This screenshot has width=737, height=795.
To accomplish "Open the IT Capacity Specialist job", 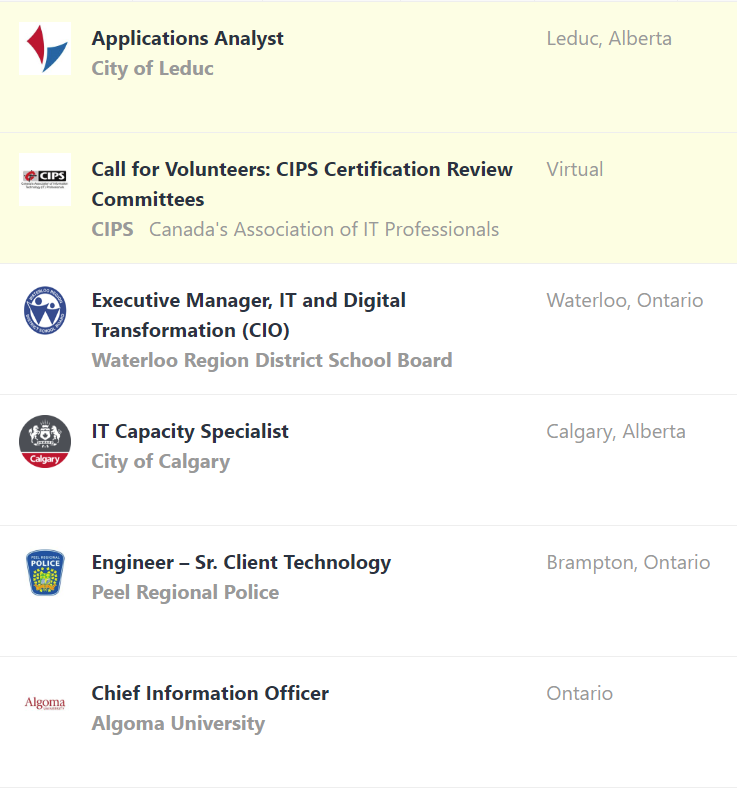I will 190,432.
